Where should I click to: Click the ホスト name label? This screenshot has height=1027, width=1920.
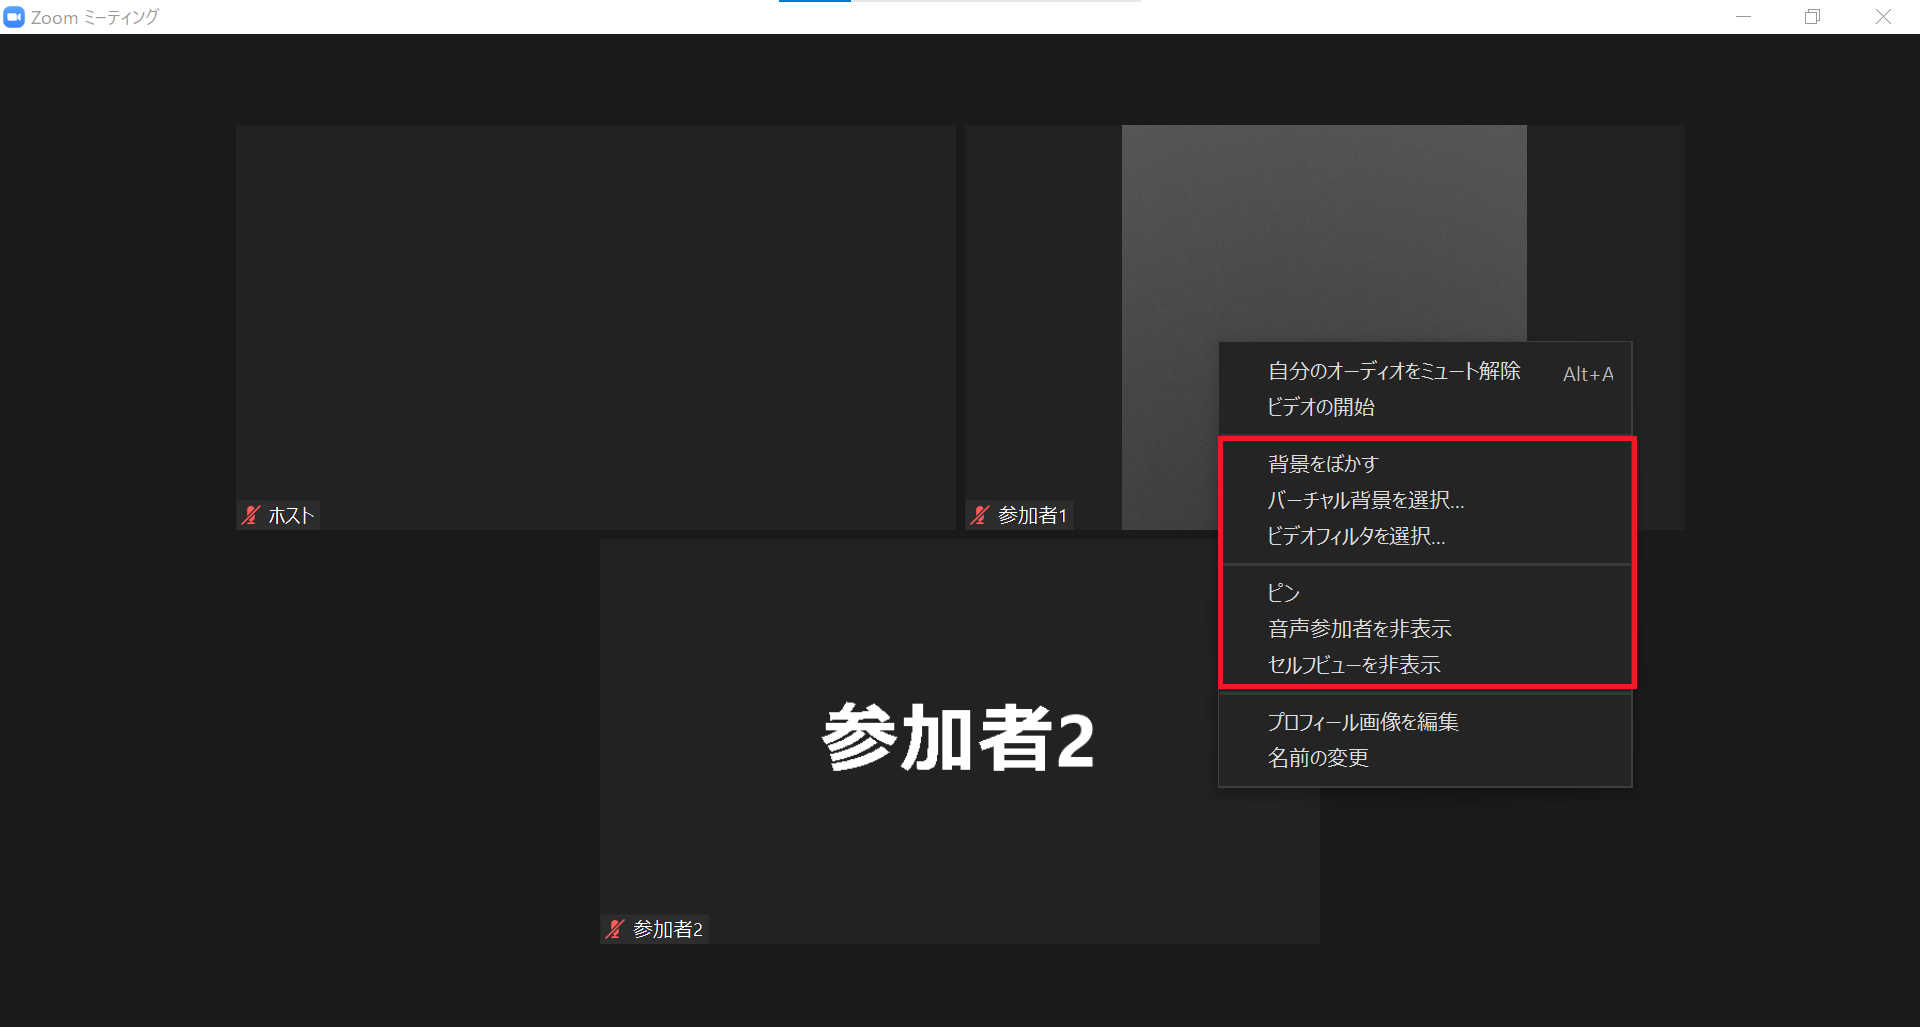point(291,515)
